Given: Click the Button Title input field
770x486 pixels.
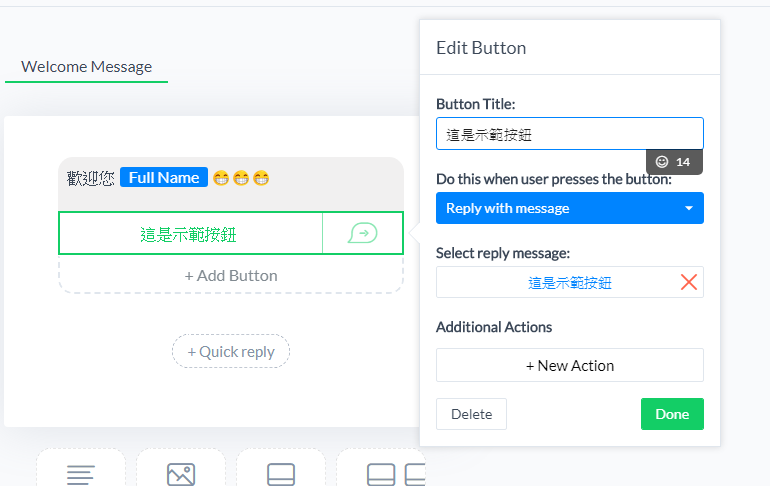Looking at the screenshot, I should click(570, 134).
